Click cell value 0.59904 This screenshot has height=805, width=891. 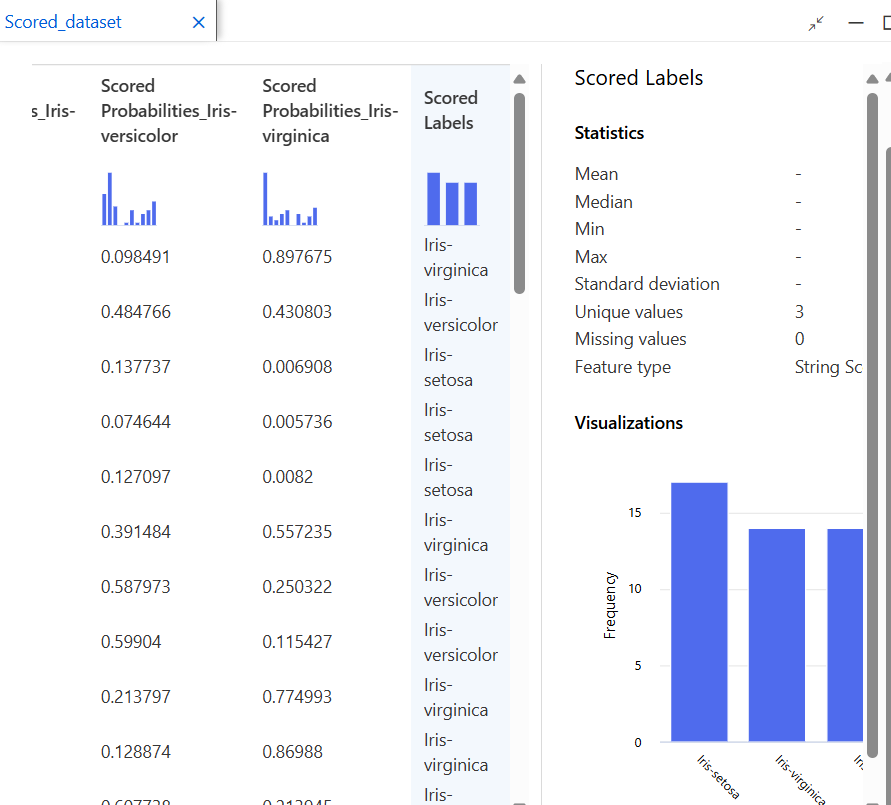131,642
